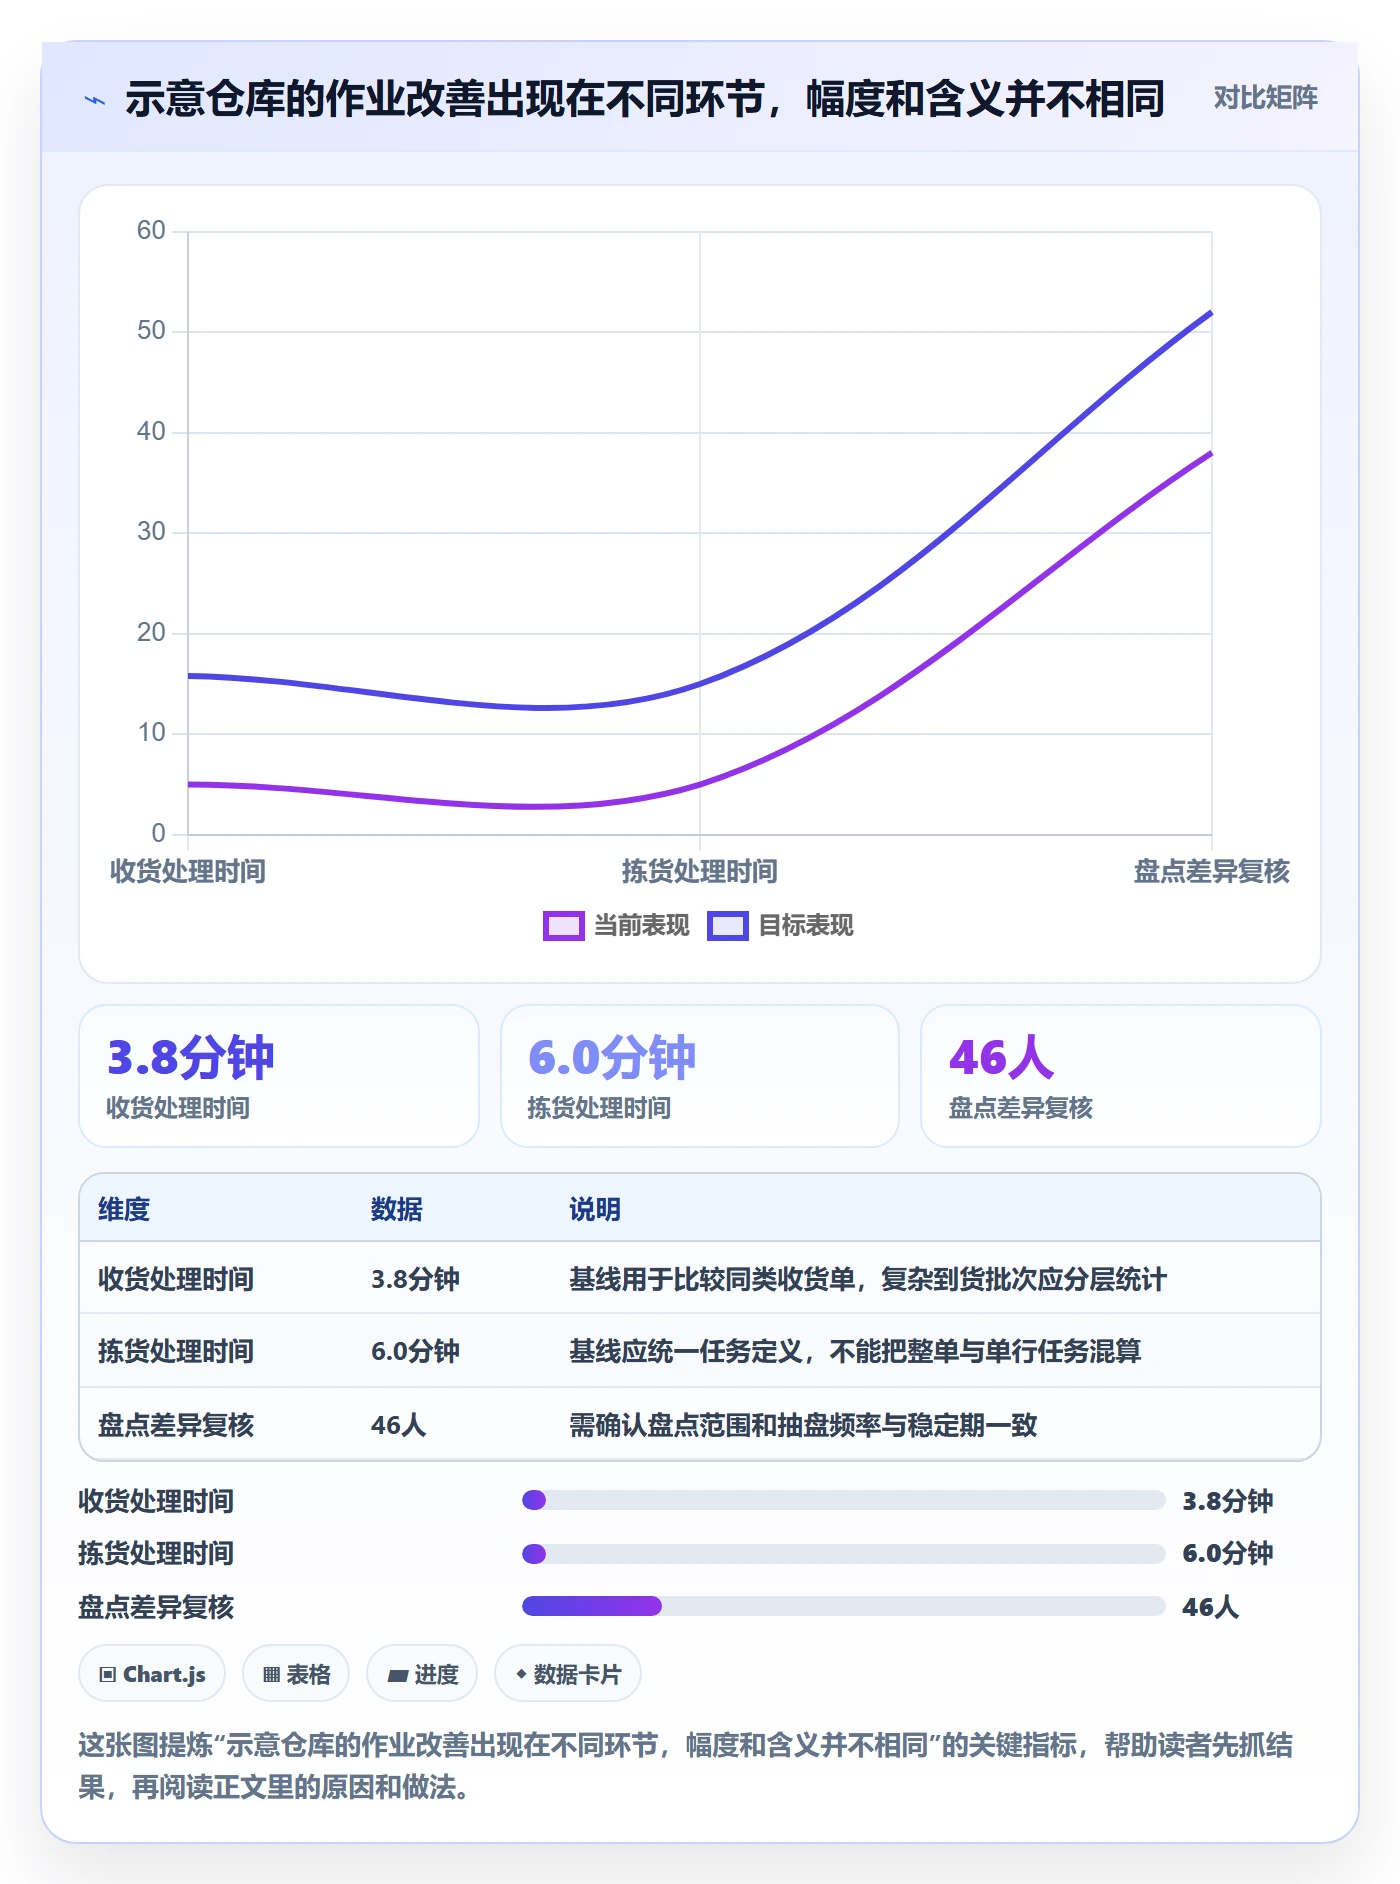1400x1884 pixels.
Task: Click the footer summary paragraph
Action: coord(686,1766)
